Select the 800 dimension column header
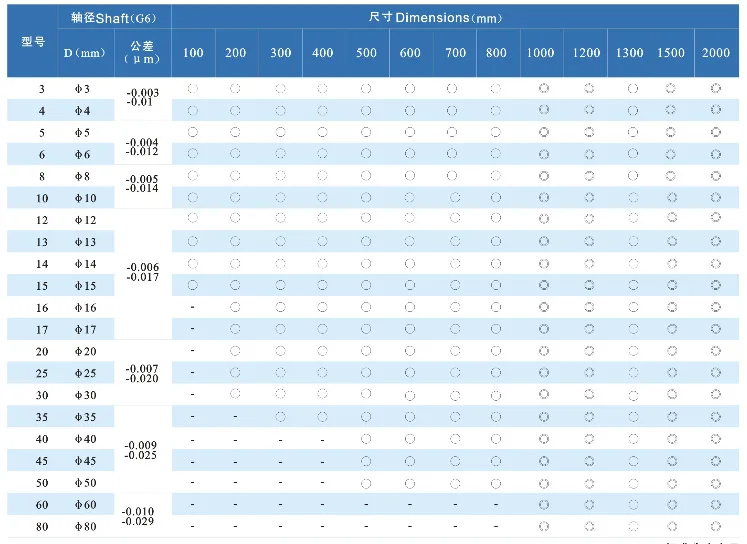This screenshot has height=544, width=747. pos(496,53)
